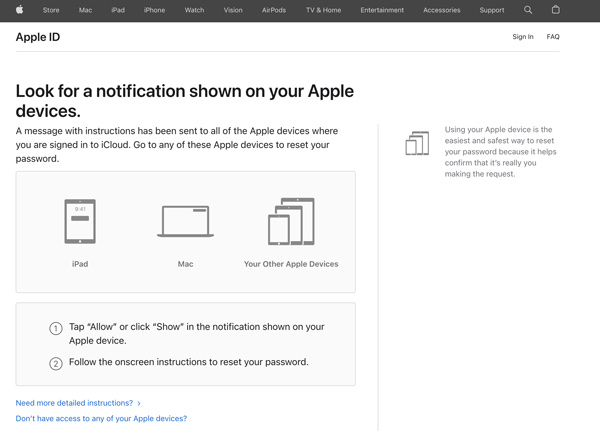The height and width of the screenshot is (431, 600).
Task: Open the search magnifier icon
Action: pos(528,10)
